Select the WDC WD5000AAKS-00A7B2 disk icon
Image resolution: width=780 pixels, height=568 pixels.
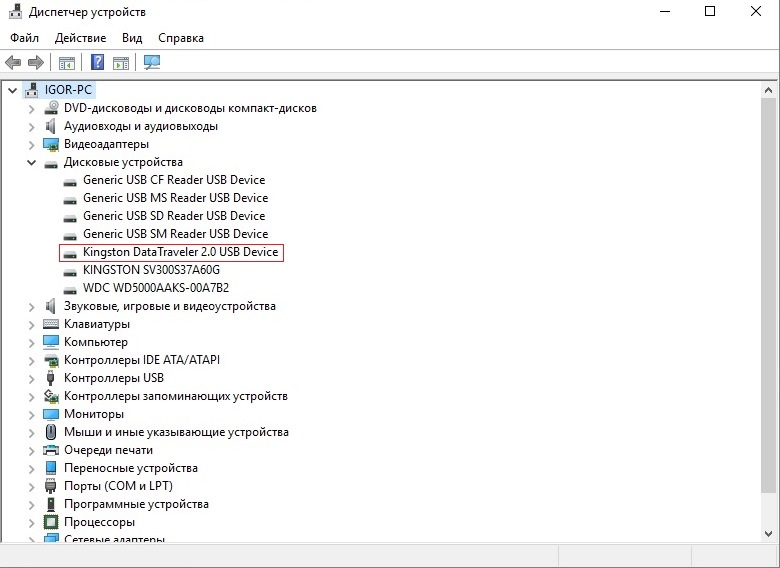point(70,288)
